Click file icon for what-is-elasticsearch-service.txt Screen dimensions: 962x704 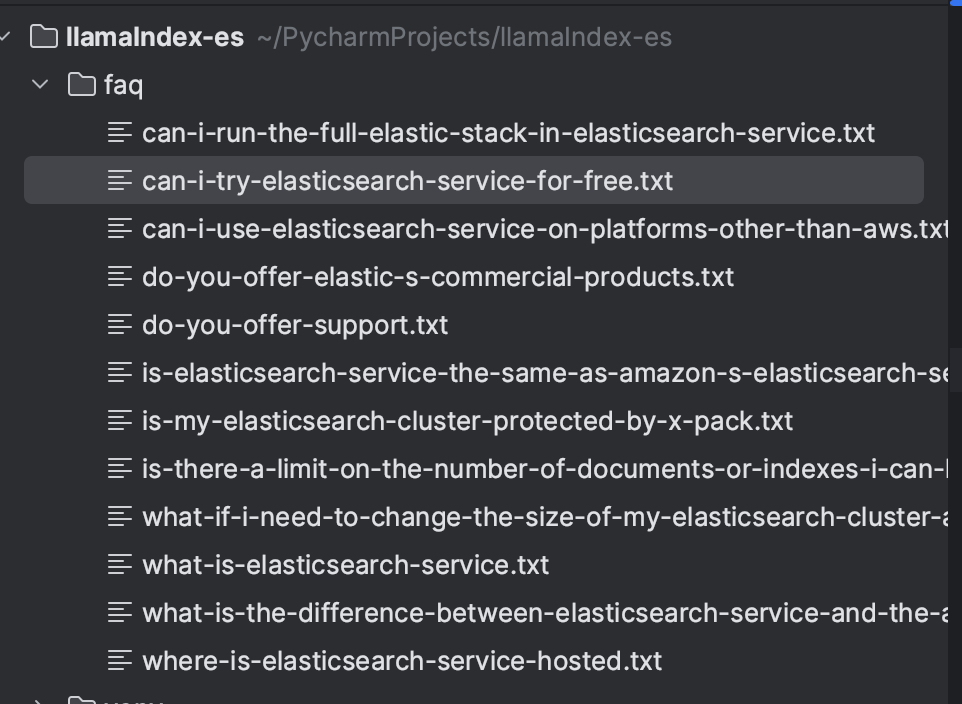click(120, 565)
